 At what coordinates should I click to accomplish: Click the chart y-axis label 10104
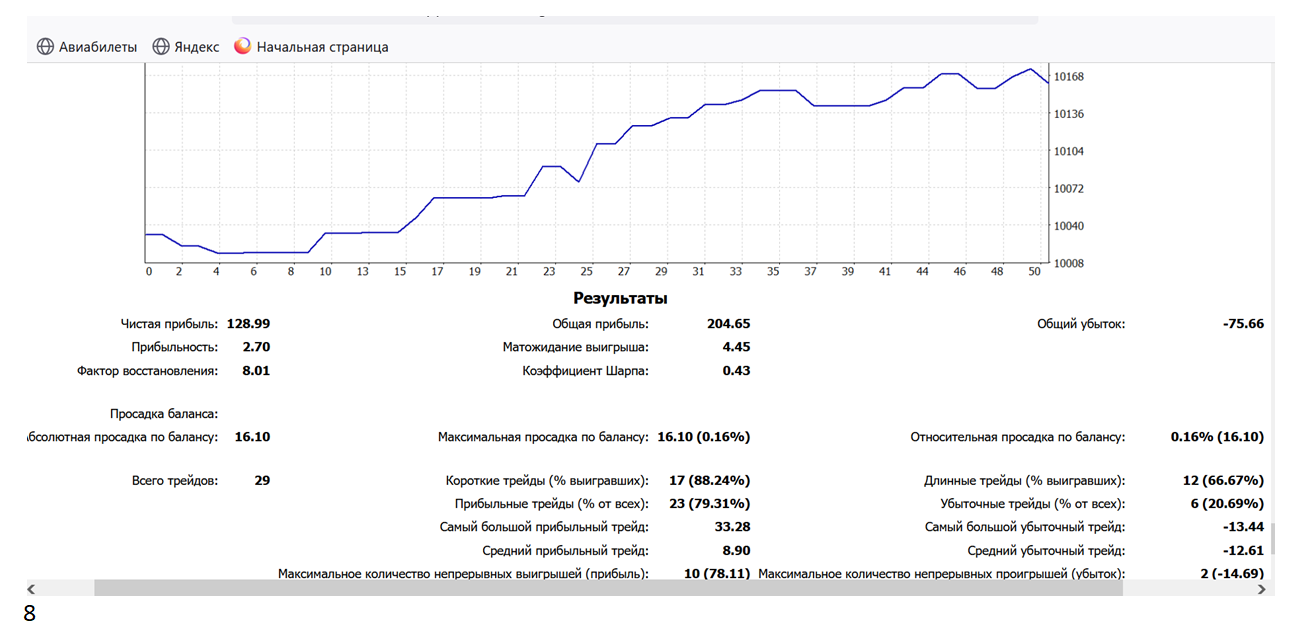coord(1069,151)
